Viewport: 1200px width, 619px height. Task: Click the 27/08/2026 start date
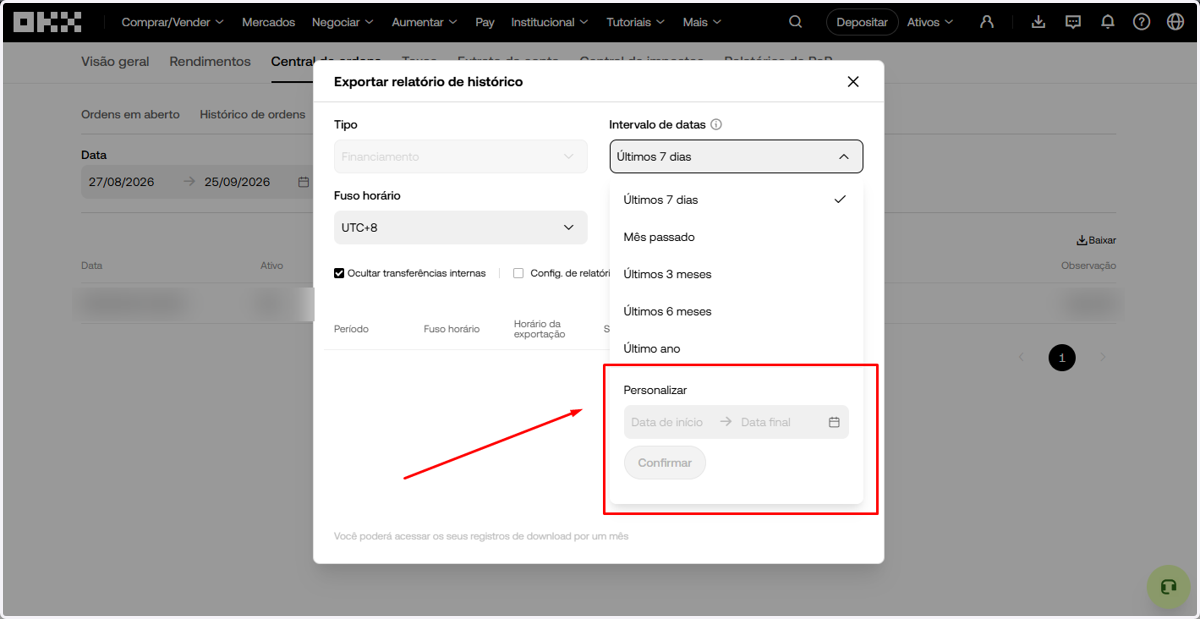[x=121, y=182]
